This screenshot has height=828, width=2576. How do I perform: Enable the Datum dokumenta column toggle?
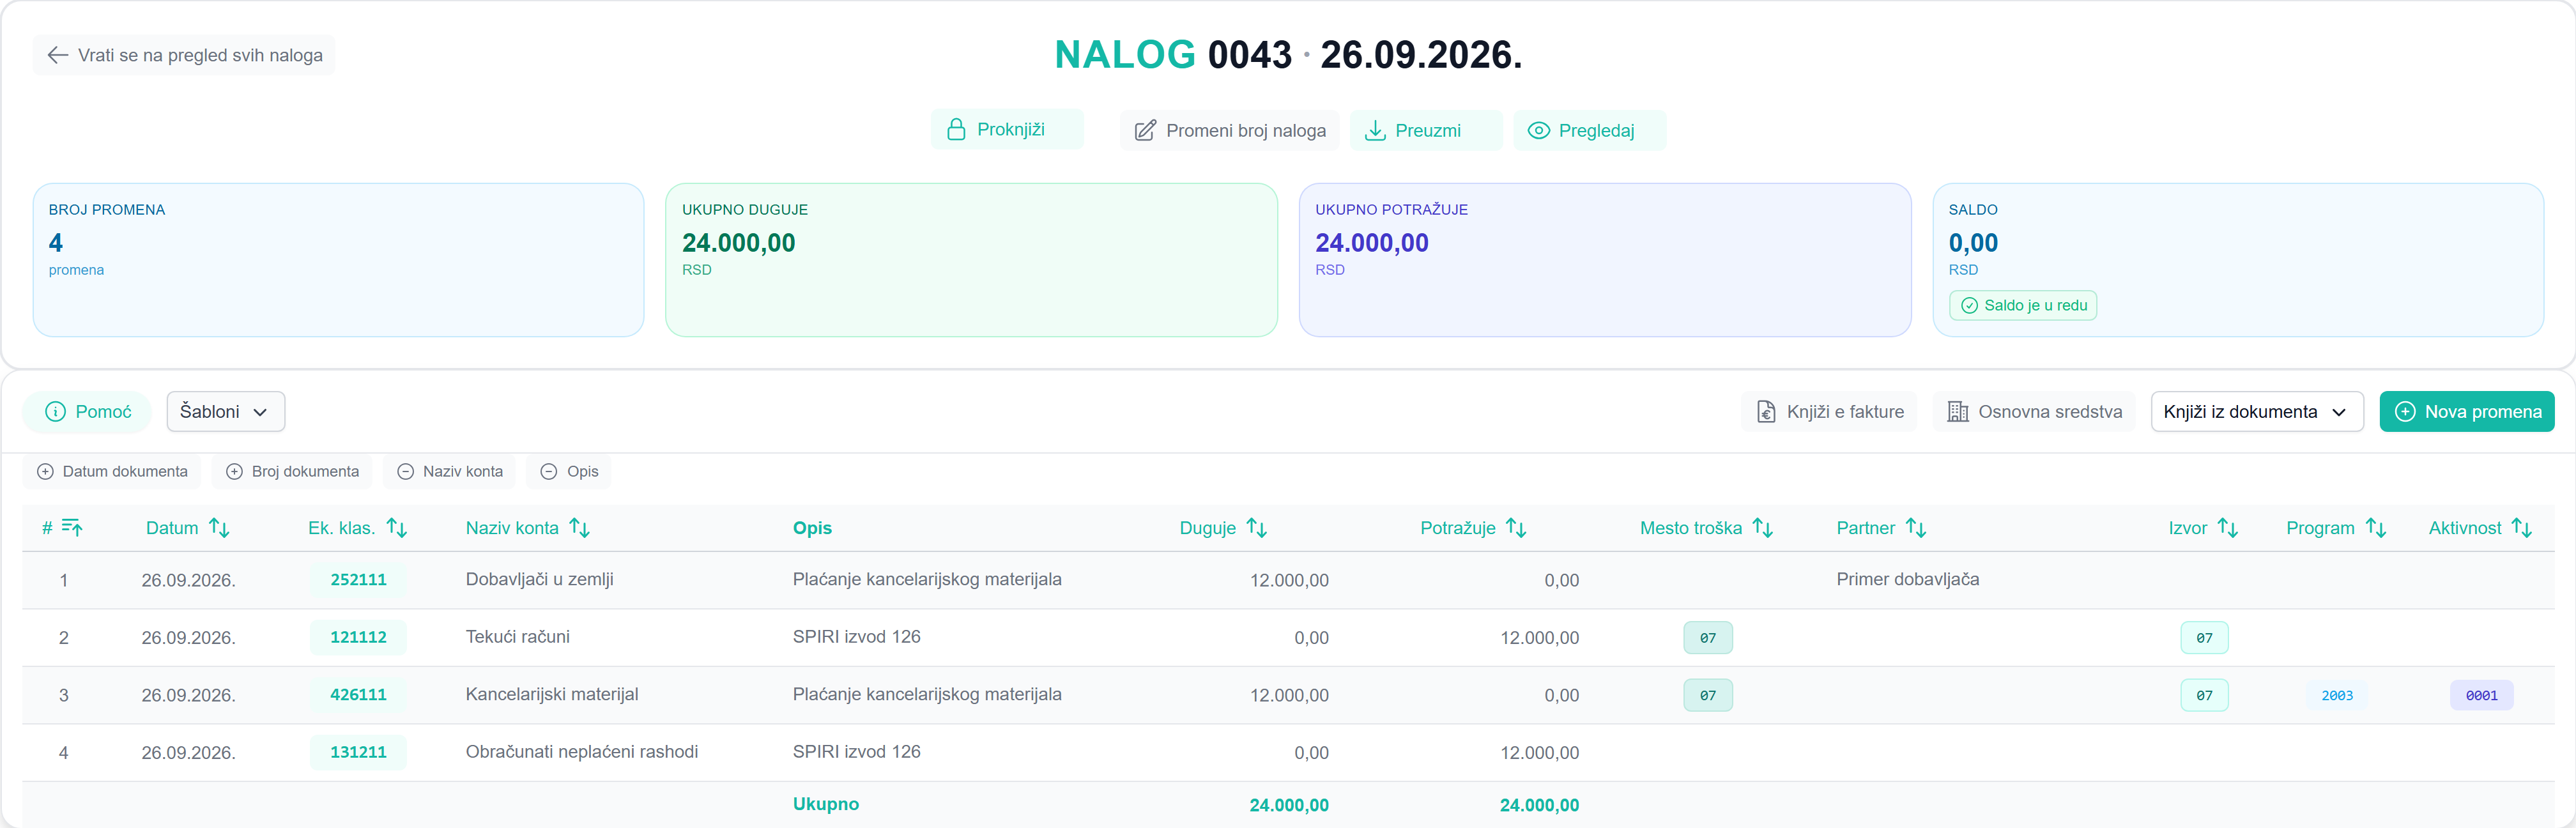click(112, 471)
